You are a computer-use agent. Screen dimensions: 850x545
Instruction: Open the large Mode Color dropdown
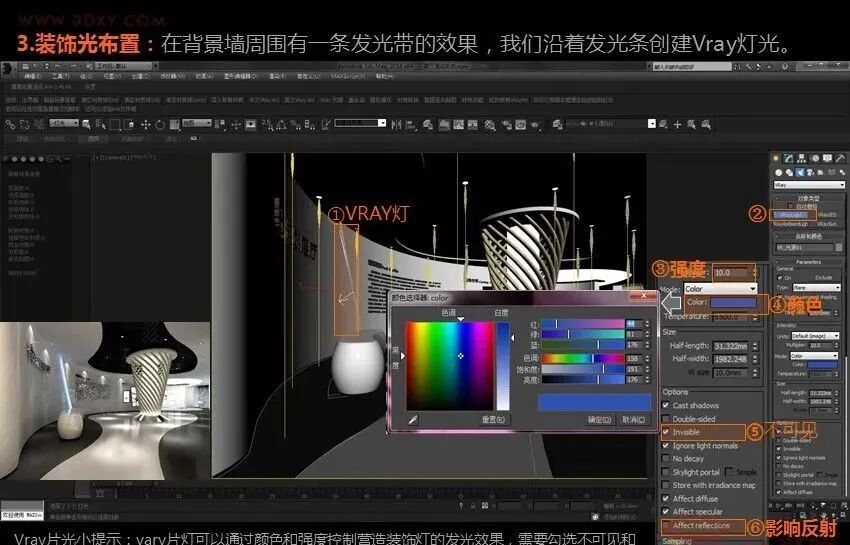[x=720, y=288]
